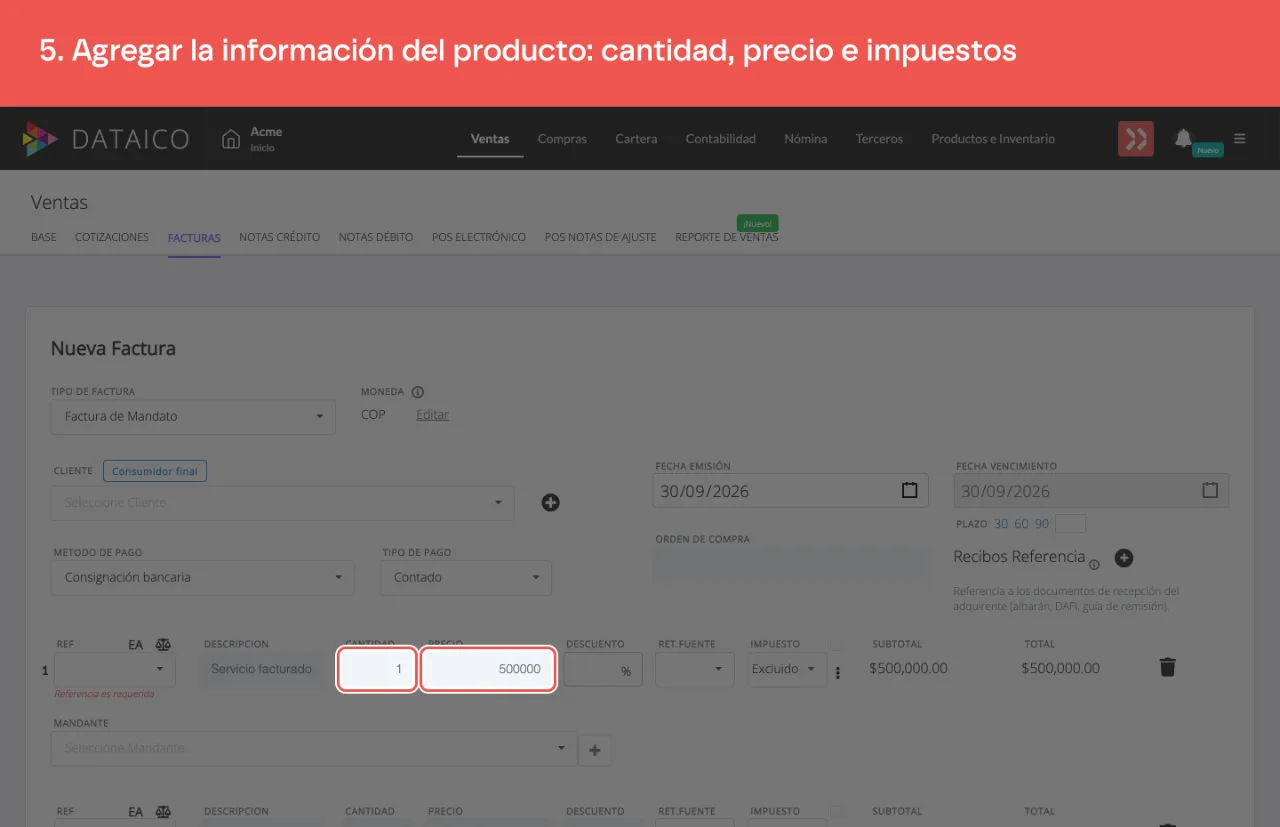Toggle the switch beside IMPUESTO on line 1

(x=836, y=644)
